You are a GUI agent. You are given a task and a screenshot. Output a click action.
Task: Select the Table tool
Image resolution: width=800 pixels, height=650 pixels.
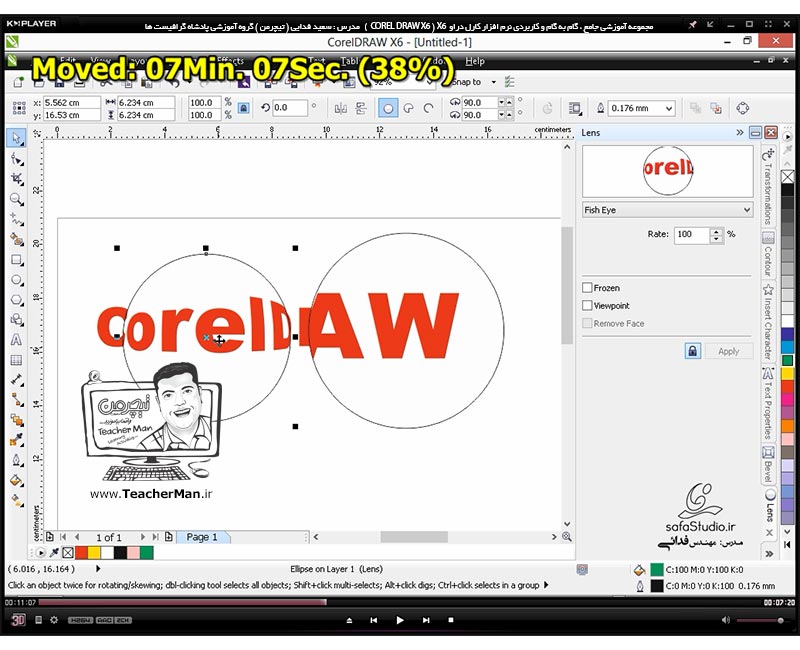(x=16, y=360)
